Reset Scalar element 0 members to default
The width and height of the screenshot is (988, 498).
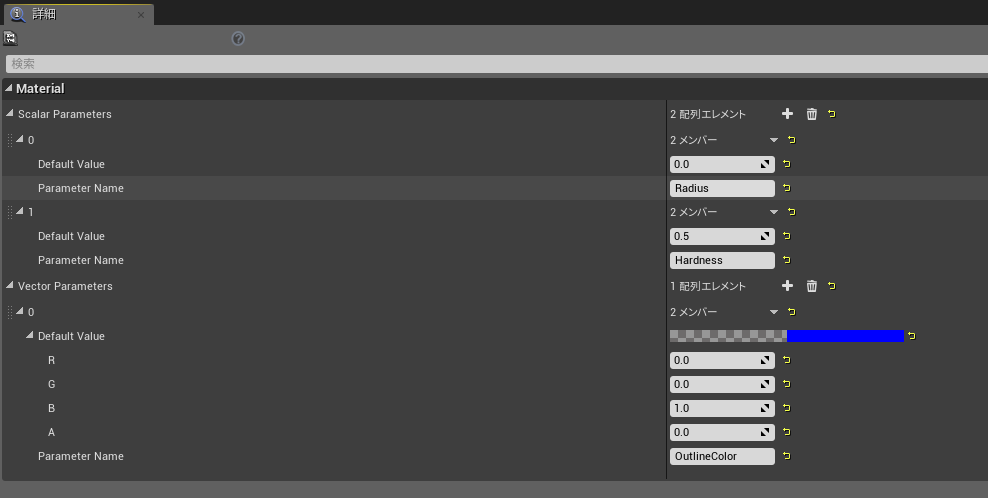tap(792, 140)
